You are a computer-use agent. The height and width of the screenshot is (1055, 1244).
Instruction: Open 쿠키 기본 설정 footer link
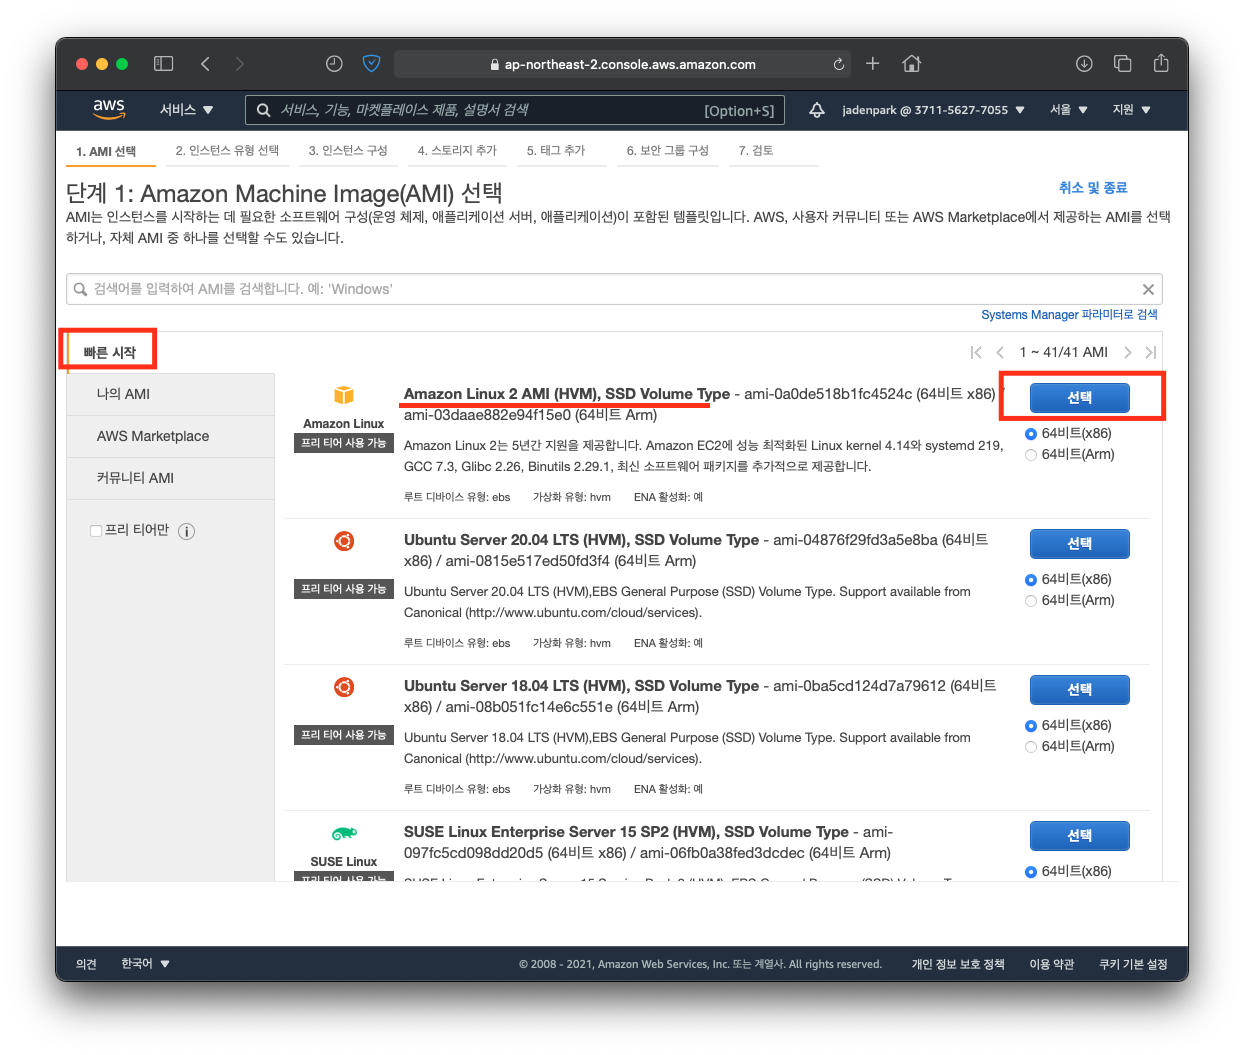tap(1134, 964)
